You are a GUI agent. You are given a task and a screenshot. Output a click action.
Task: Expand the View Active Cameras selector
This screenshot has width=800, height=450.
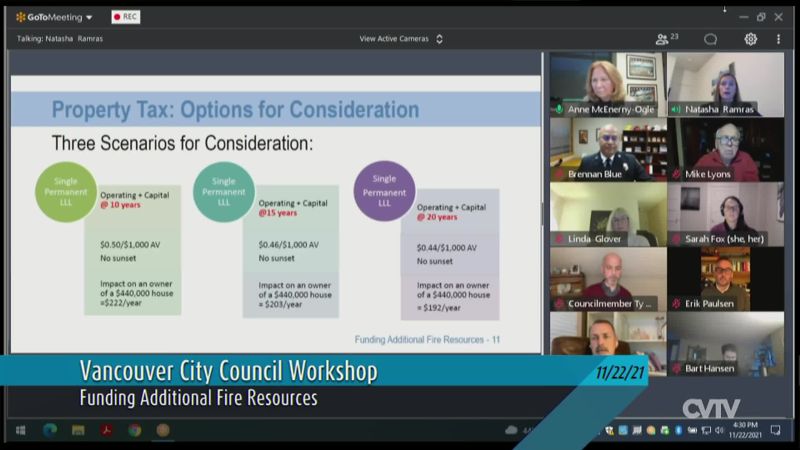[401, 39]
